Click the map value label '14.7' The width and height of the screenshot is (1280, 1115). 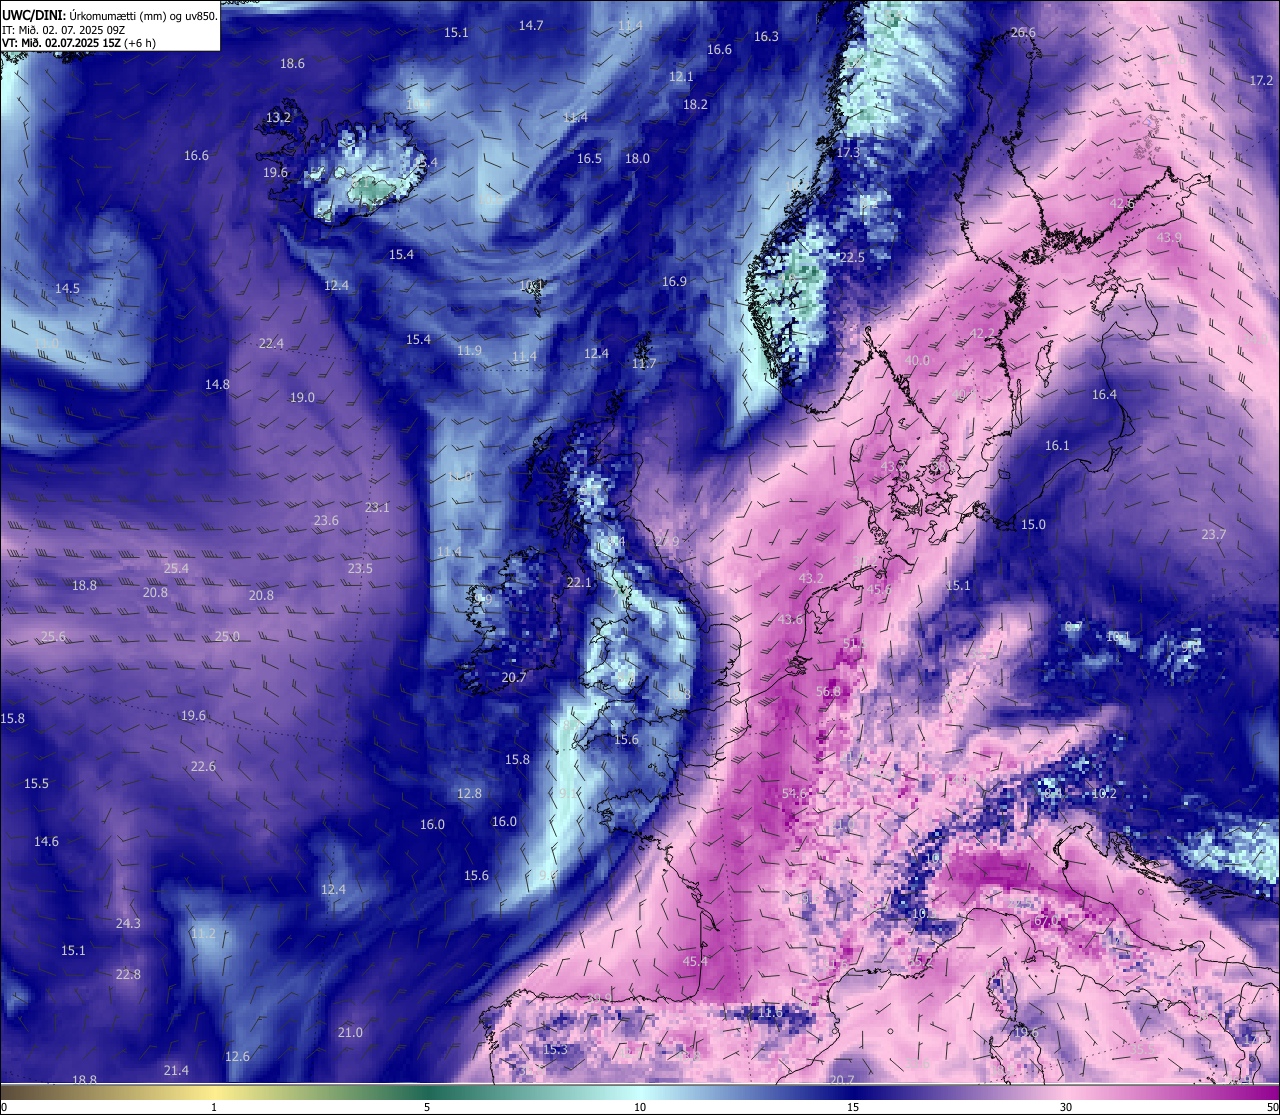click(531, 25)
